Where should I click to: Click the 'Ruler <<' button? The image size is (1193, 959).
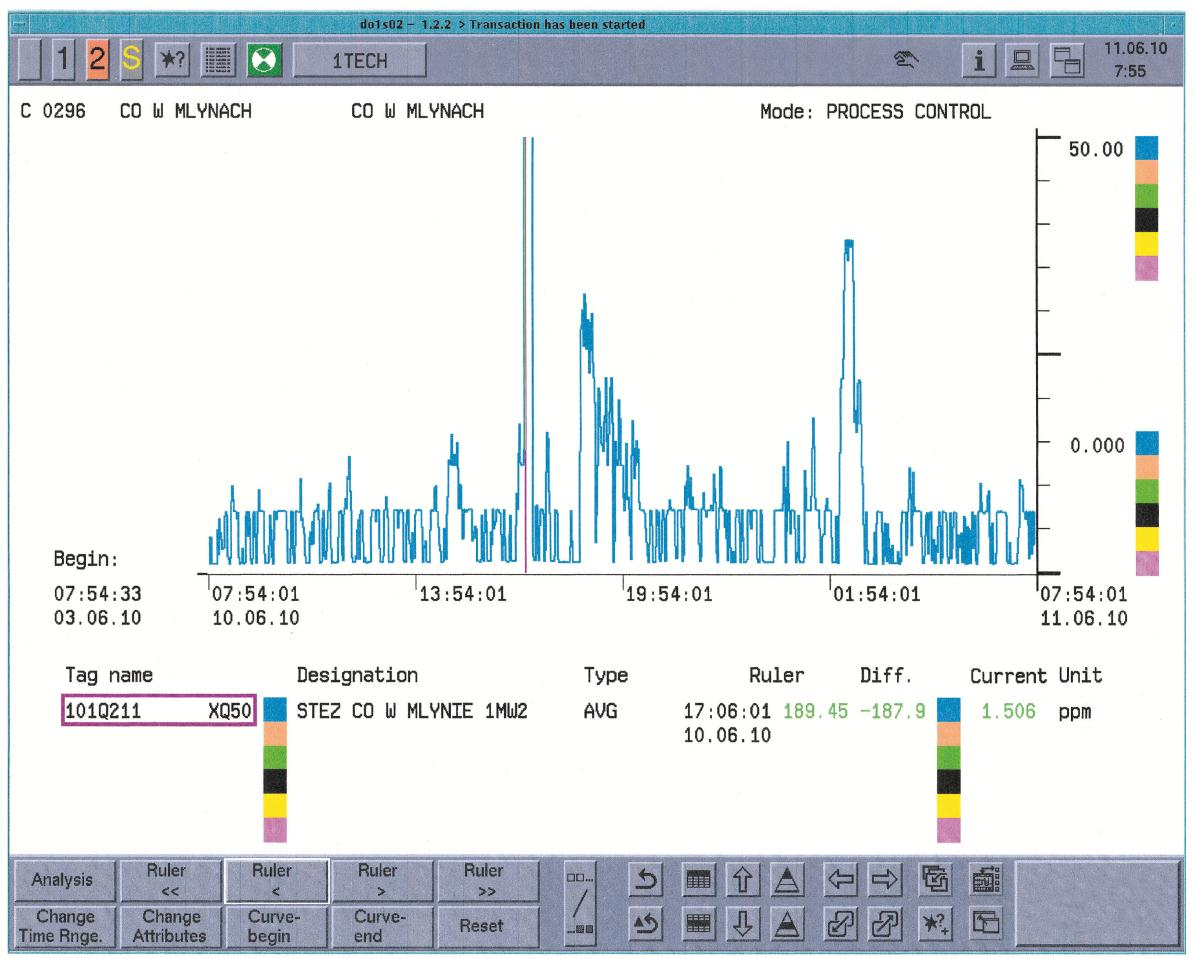pos(169,880)
